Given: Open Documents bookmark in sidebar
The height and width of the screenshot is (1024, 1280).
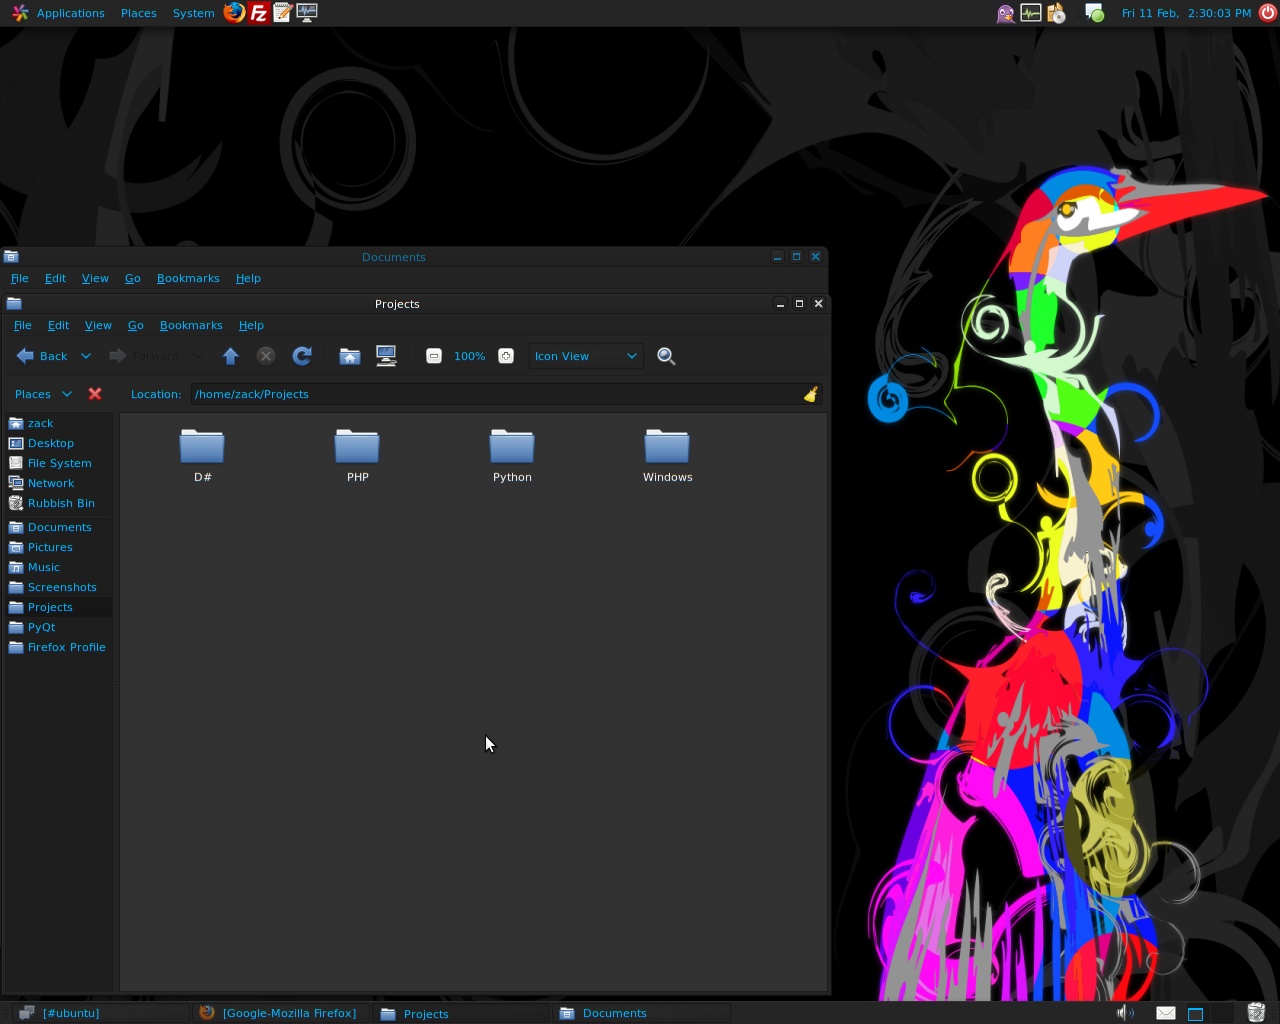Looking at the screenshot, I should 58,527.
